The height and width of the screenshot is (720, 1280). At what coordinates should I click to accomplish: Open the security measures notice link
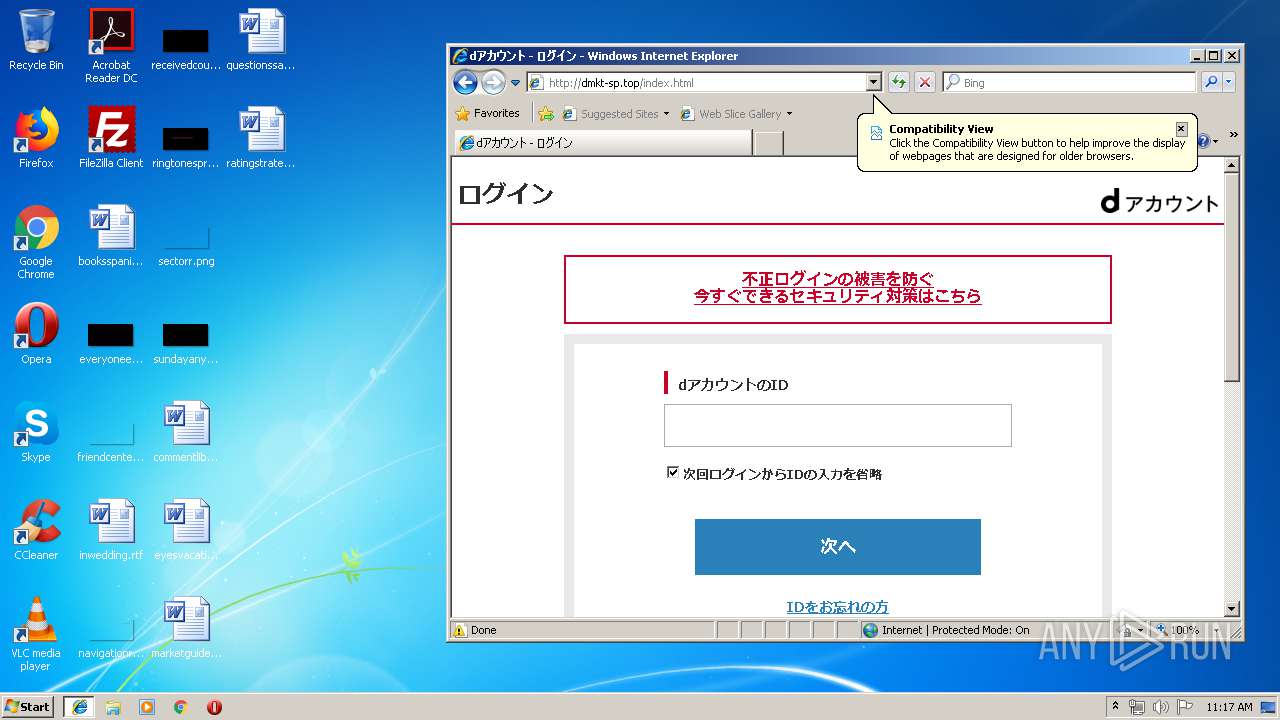point(838,288)
